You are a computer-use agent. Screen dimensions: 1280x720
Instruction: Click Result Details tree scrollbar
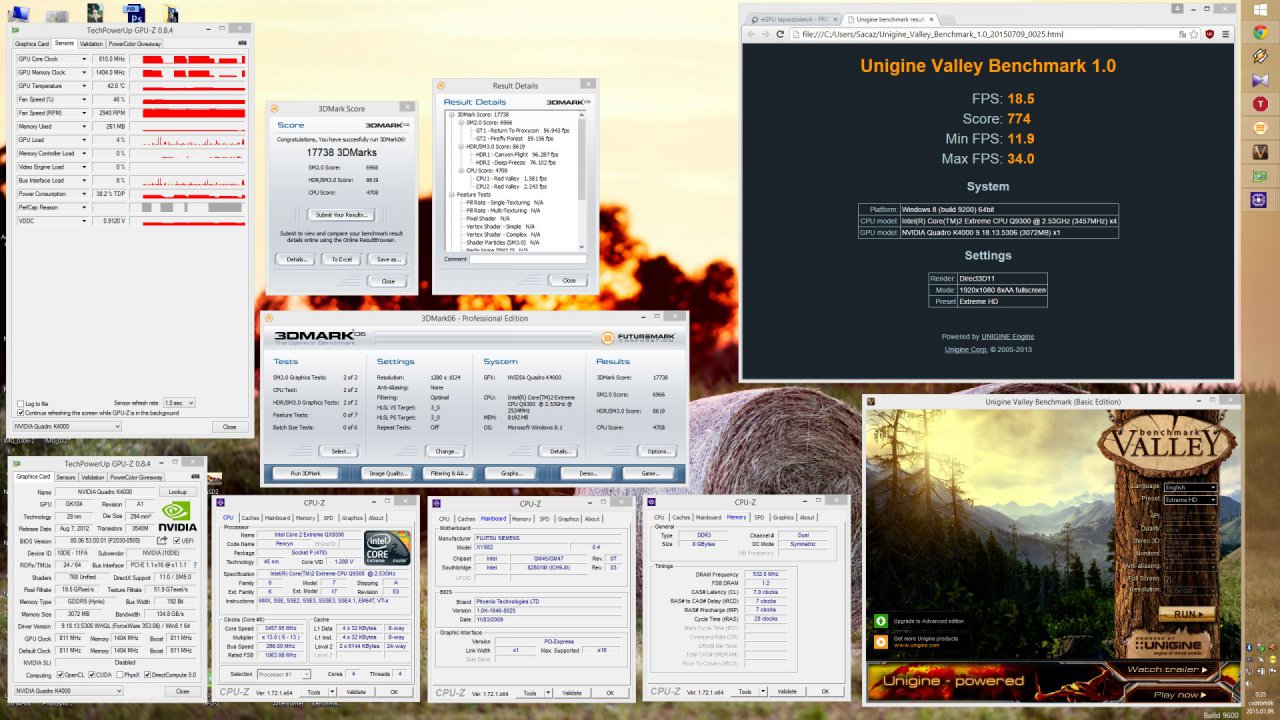[x=582, y=180]
